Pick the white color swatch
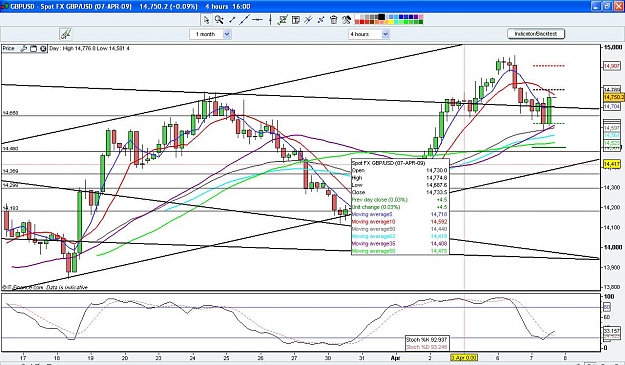This screenshot has width=625, height=365. pyautogui.click(x=357, y=17)
